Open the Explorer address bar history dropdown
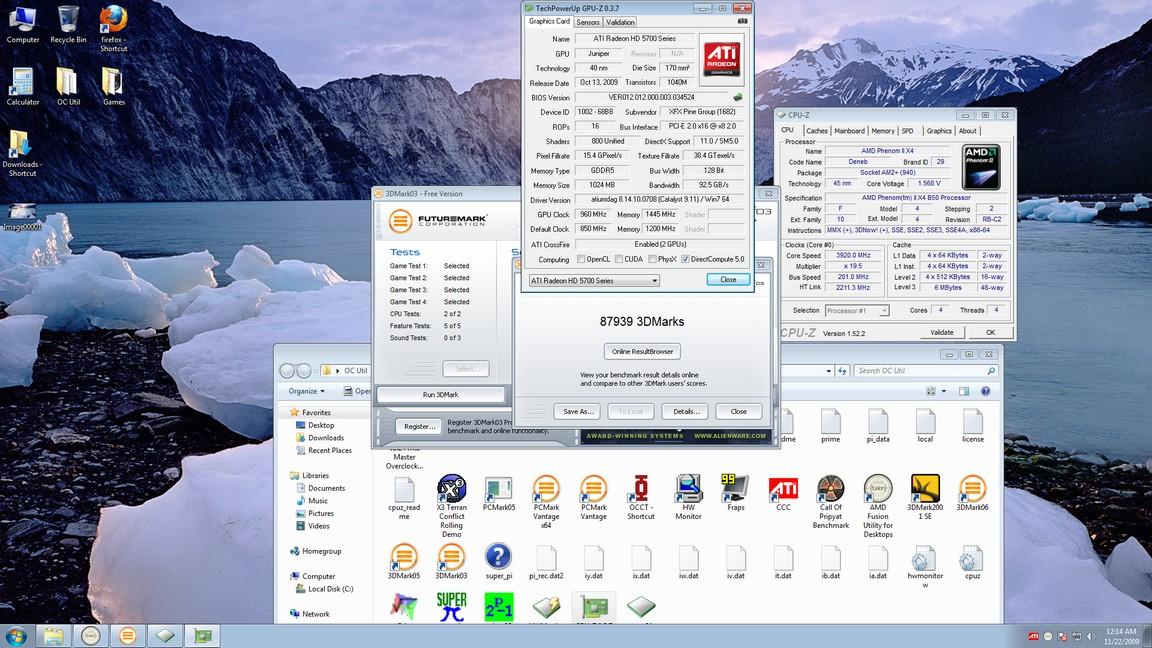 pyautogui.click(x=829, y=371)
